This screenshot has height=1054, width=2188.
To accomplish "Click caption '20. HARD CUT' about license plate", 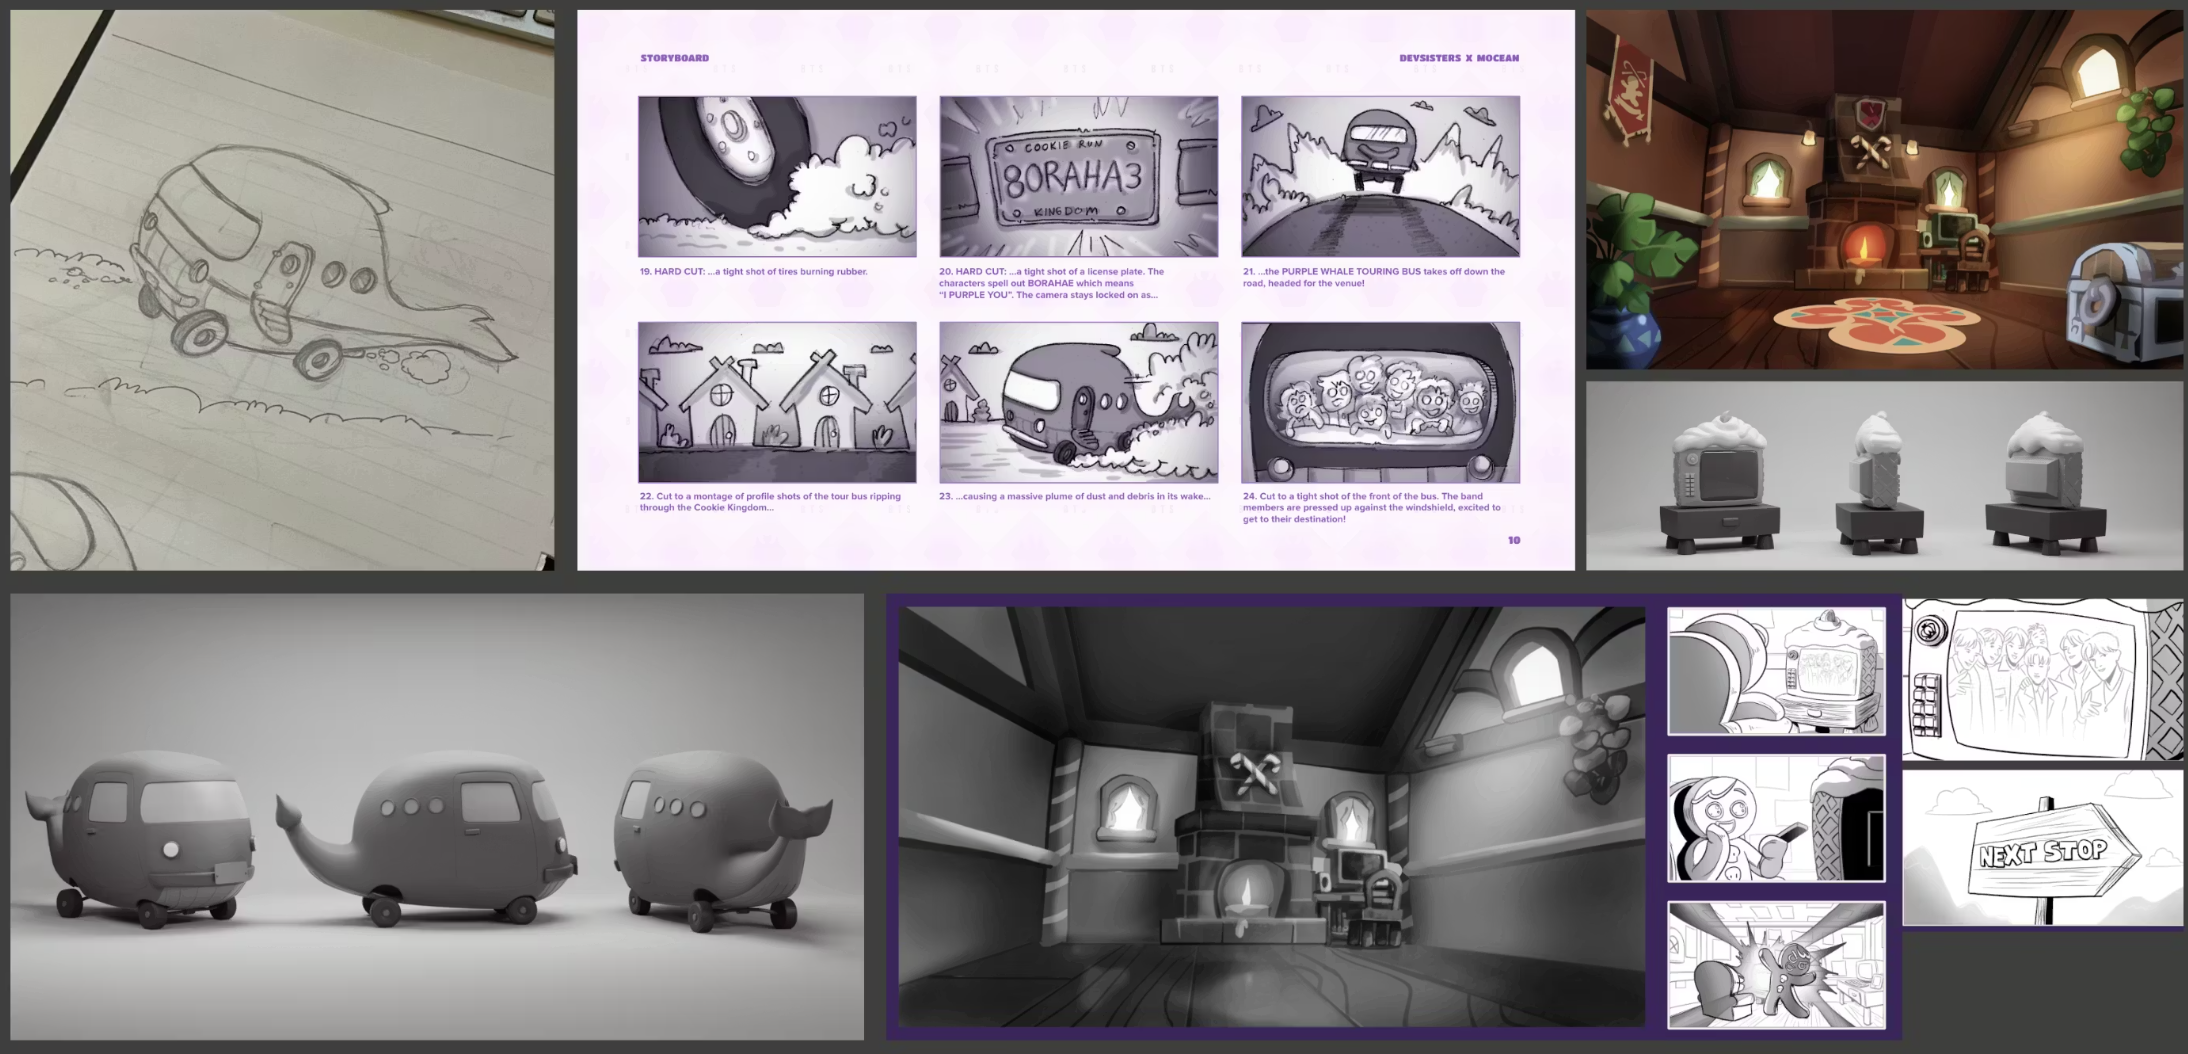I will tap(1052, 283).
